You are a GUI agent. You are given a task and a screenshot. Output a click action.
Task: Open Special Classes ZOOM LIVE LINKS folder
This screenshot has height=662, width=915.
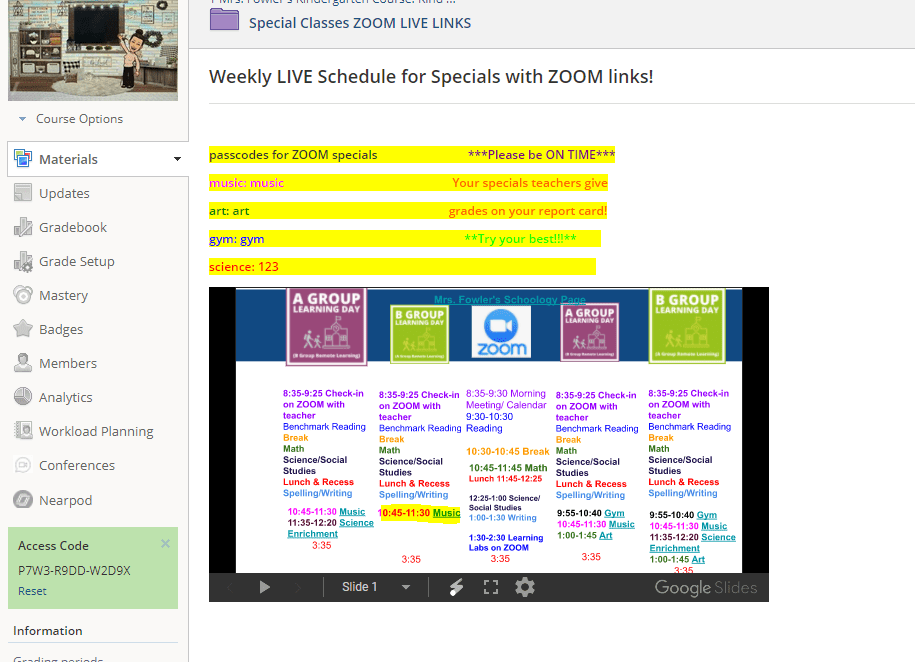tap(359, 23)
